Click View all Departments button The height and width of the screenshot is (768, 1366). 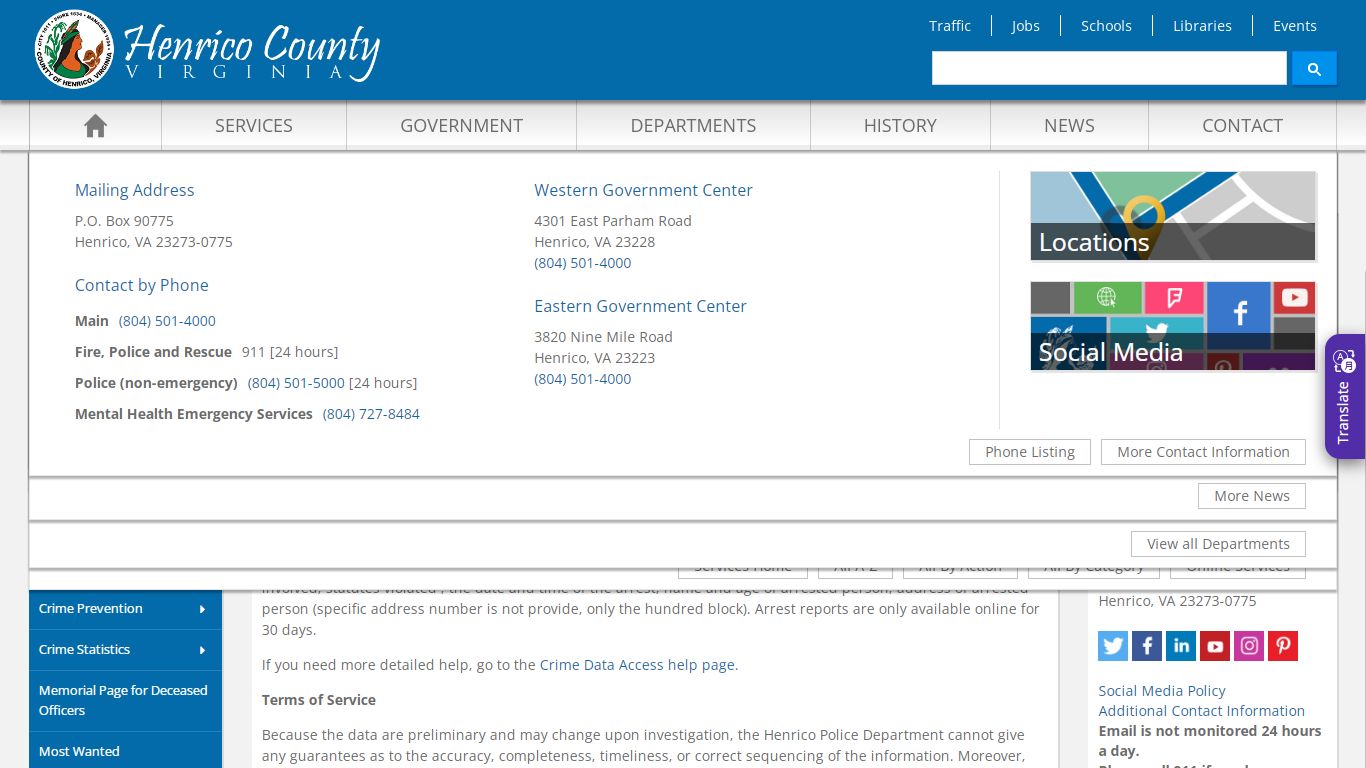(1218, 544)
